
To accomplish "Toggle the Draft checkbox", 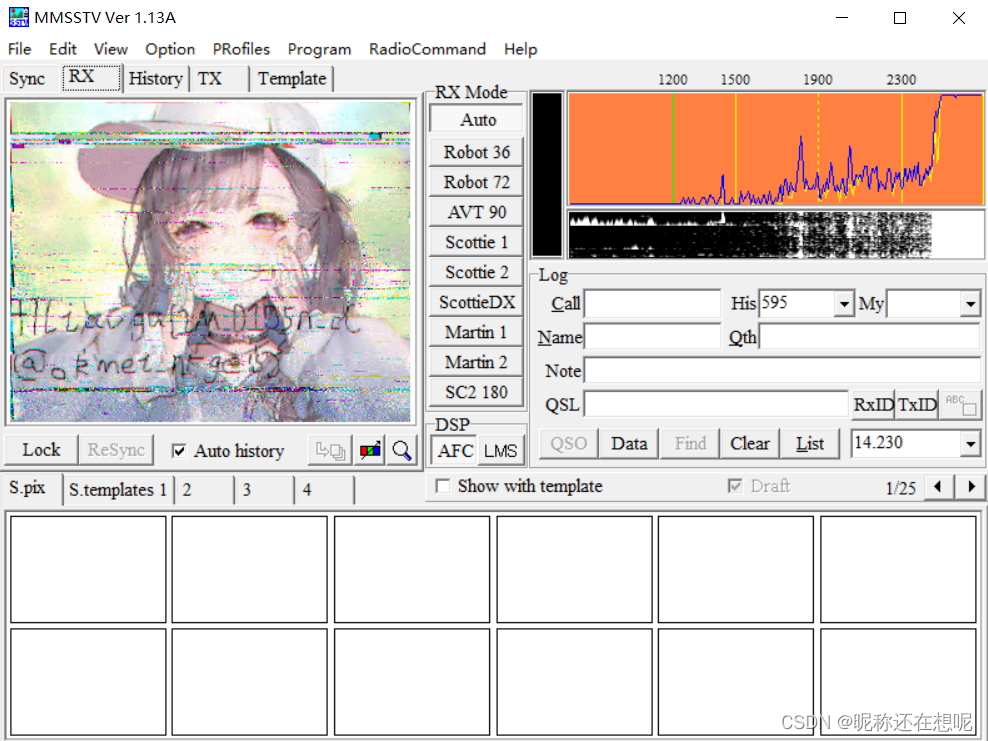I will tap(735, 486).
